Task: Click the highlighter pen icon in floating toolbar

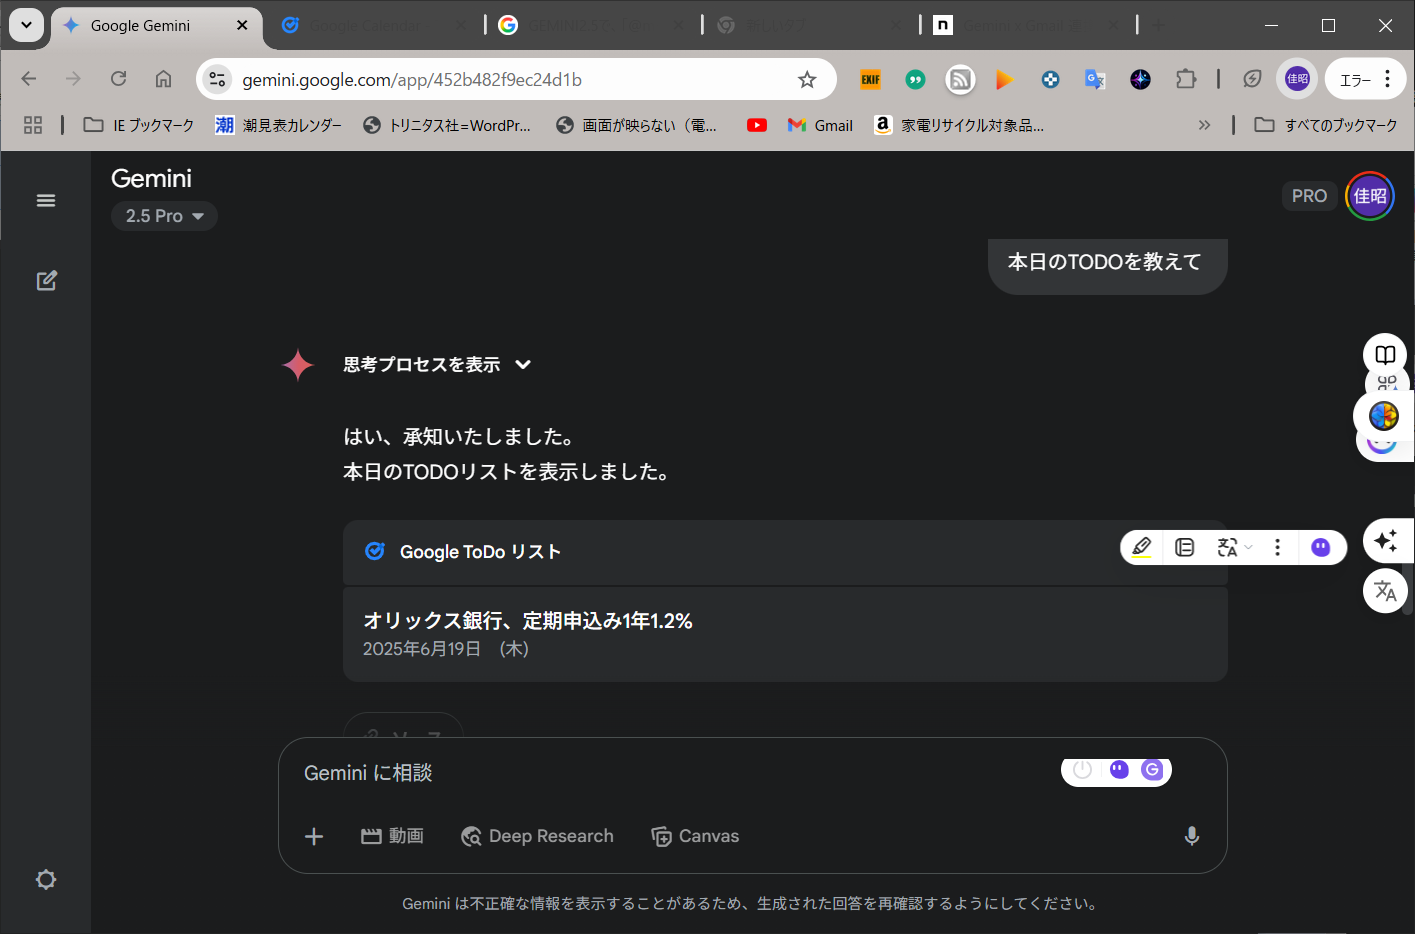Action: coord(1142,547)
